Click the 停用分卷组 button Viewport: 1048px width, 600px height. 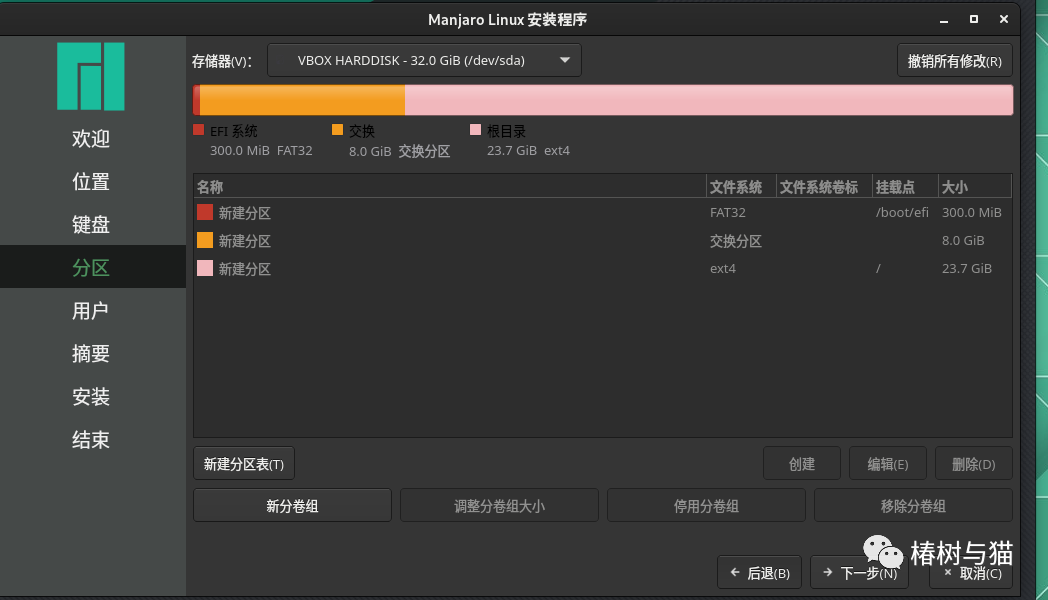tap(706, 506)
